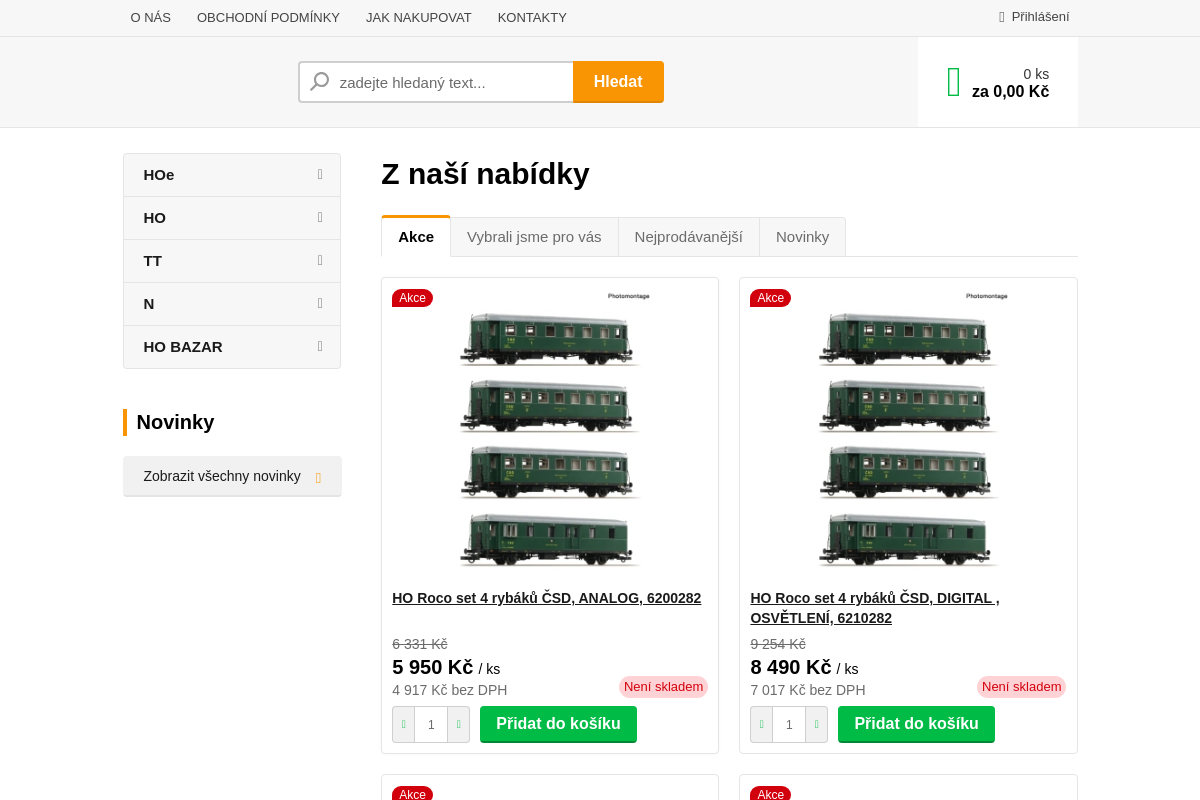Click the Akce badge on the ANALOG product
This screenshot has height=800, width=1200.
412,297
